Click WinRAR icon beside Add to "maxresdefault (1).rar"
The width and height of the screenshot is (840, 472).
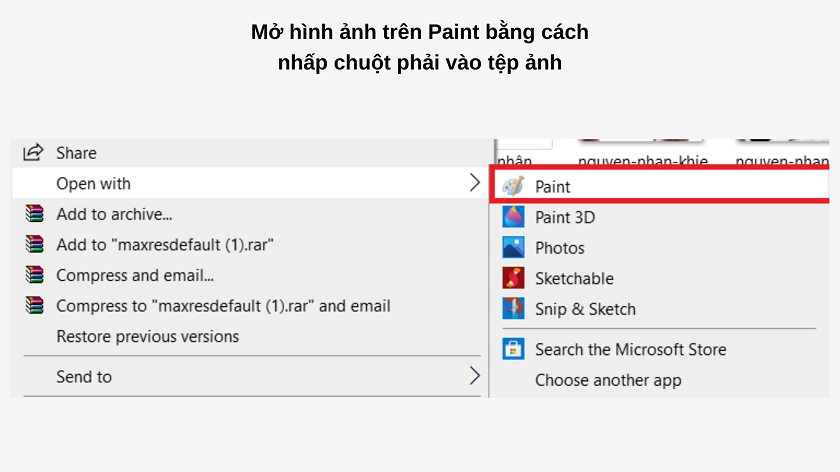(34, 244)
